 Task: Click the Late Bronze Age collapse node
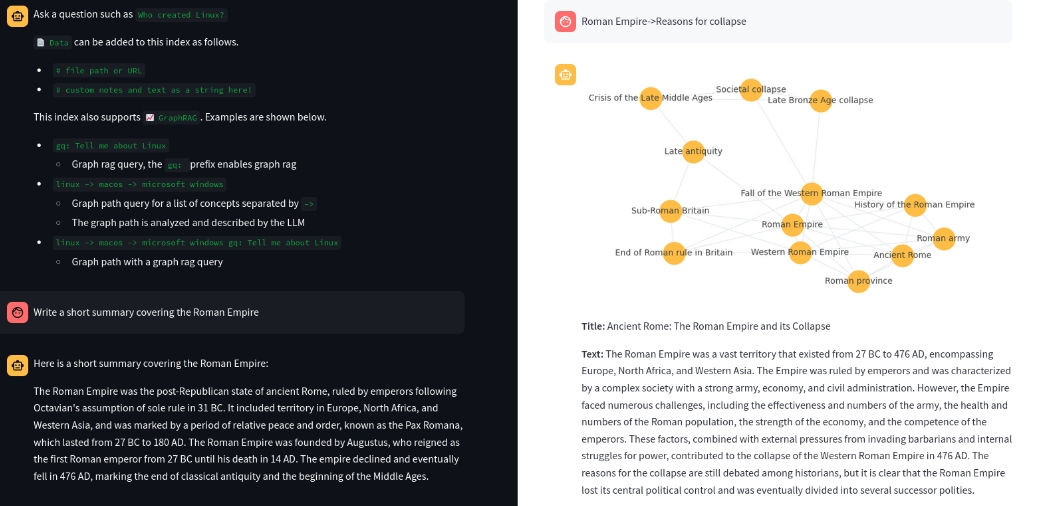pos(820,100)
